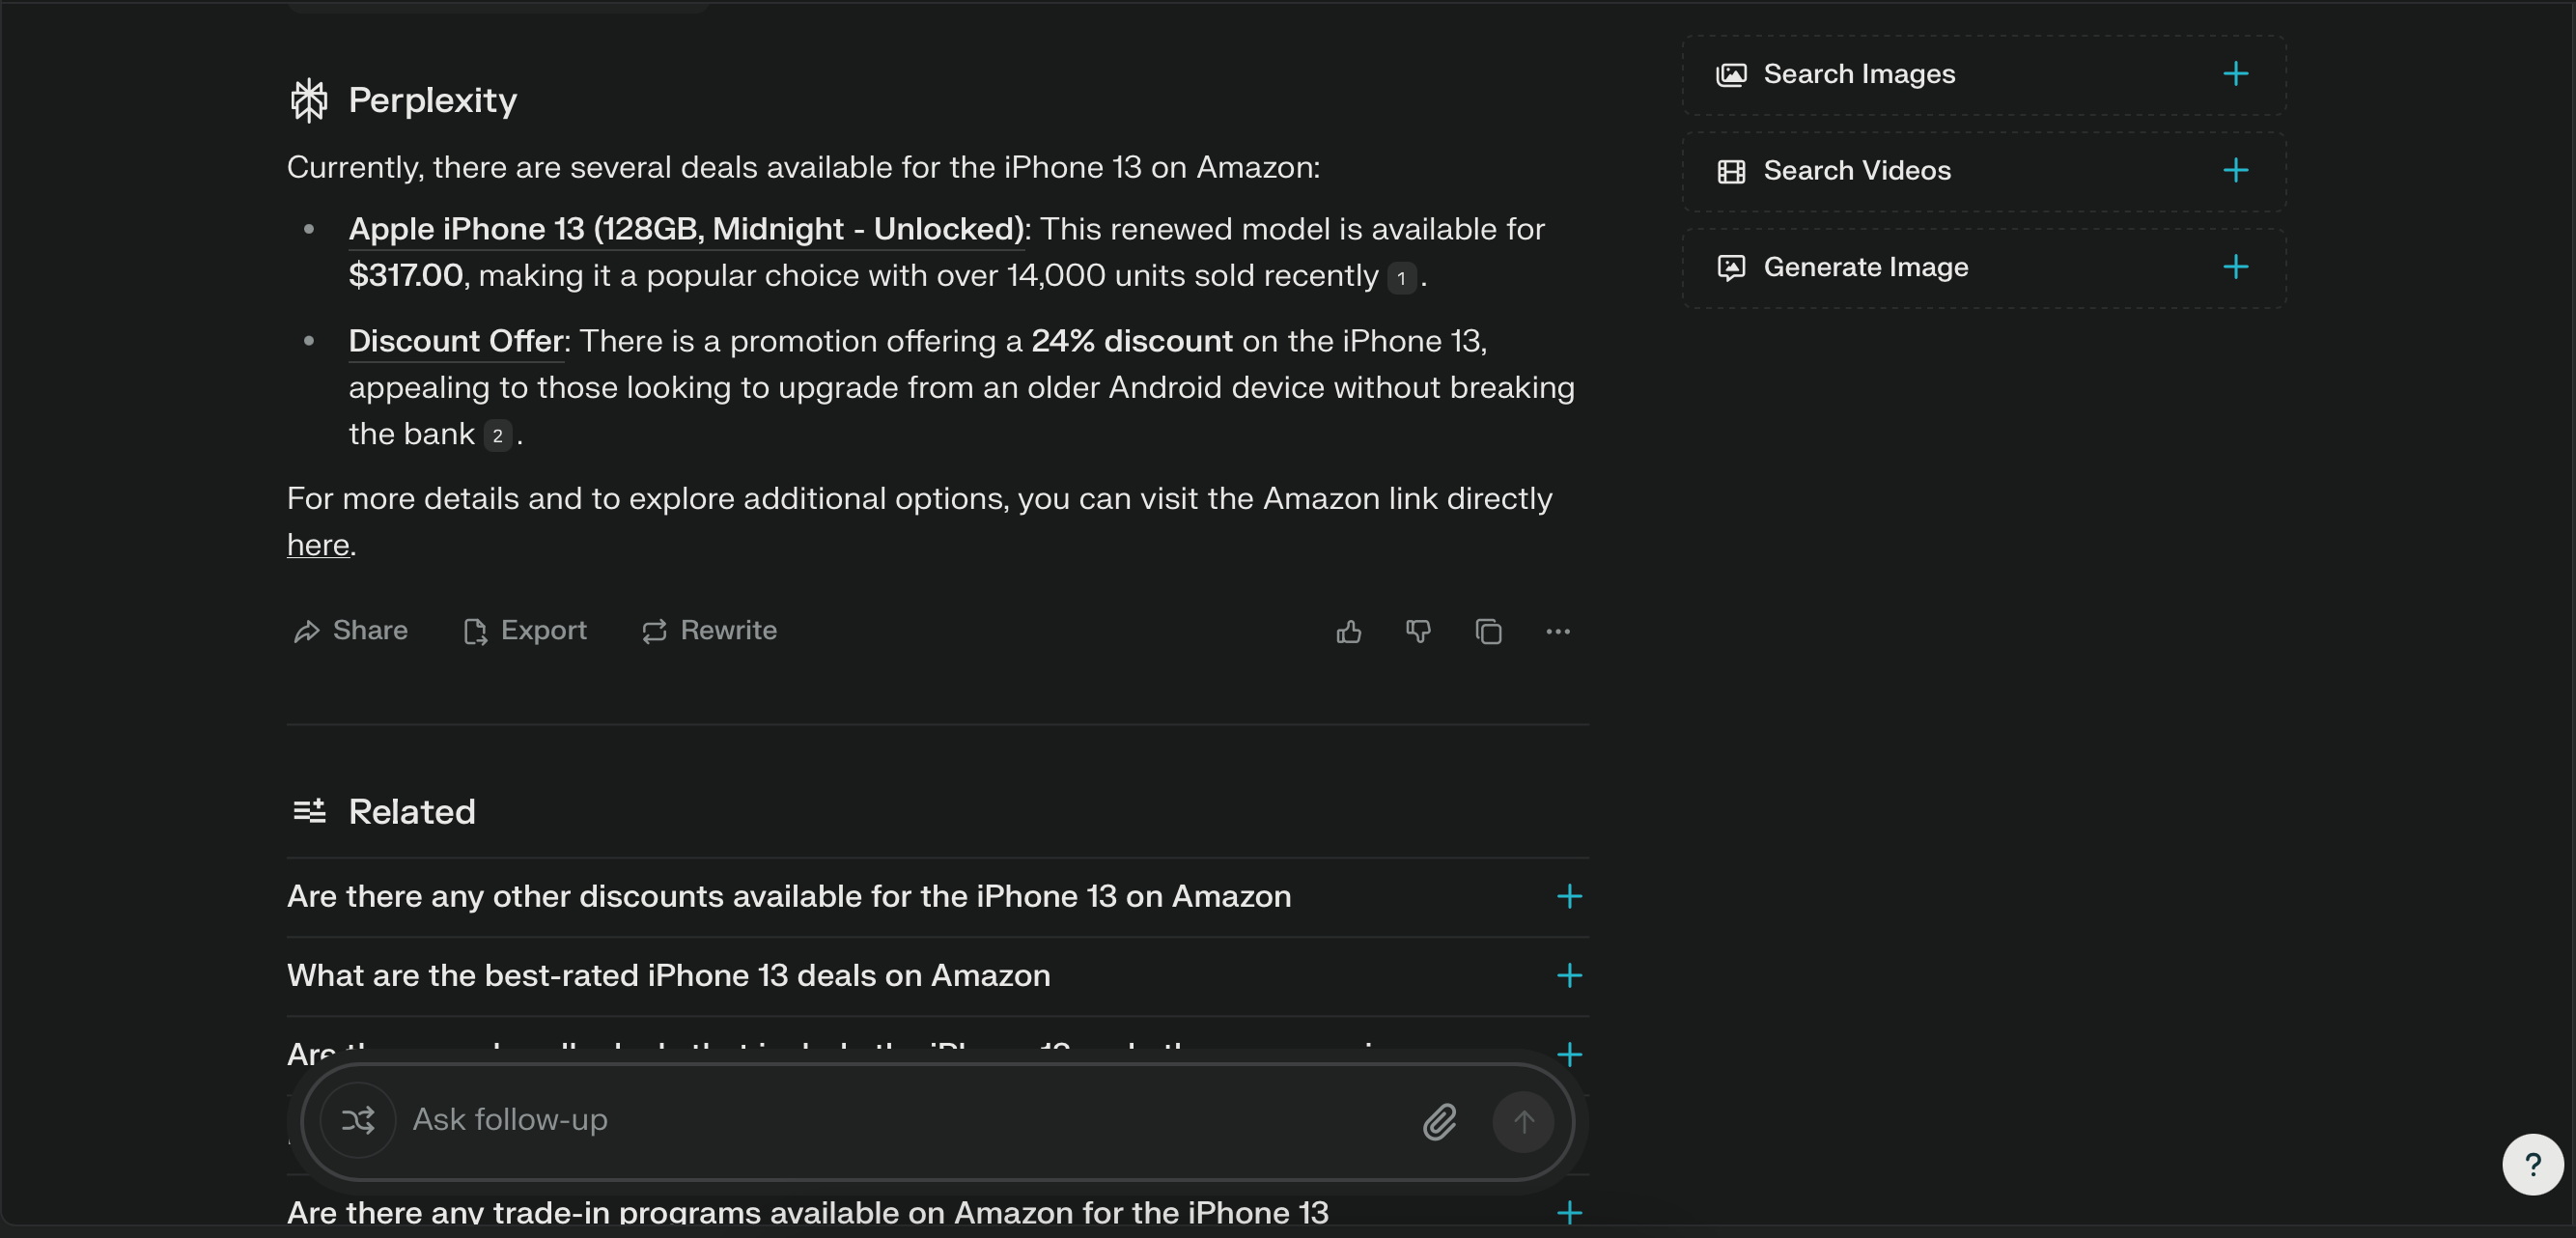Click the shuffle focus icon in follow-up box
The width and height of the screenshot is (2576, 1238).
[x=358, y=1120]
